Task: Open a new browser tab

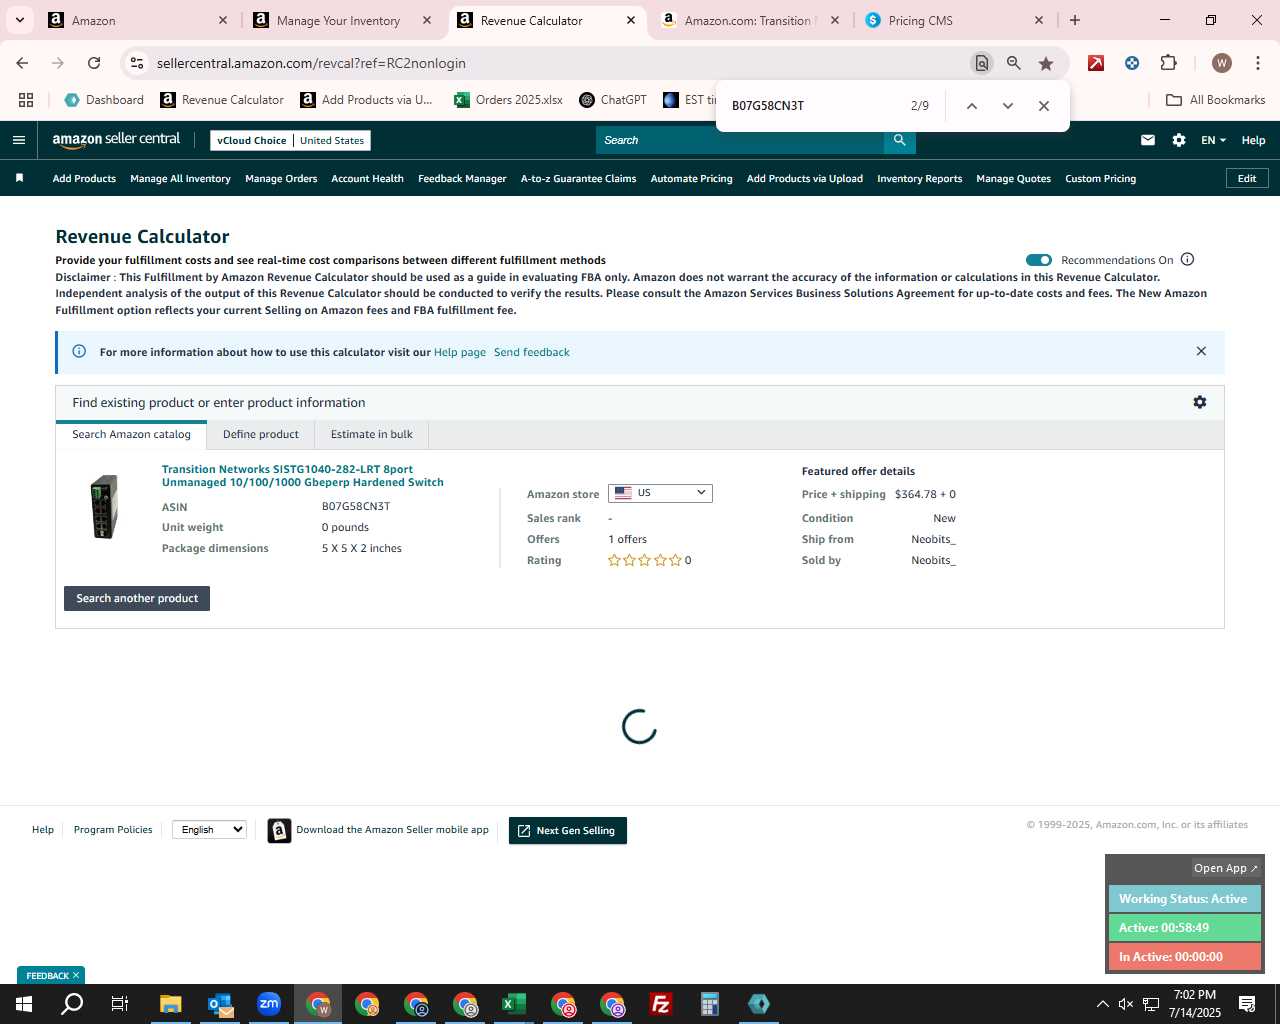Action: [x=1075, y=20]
